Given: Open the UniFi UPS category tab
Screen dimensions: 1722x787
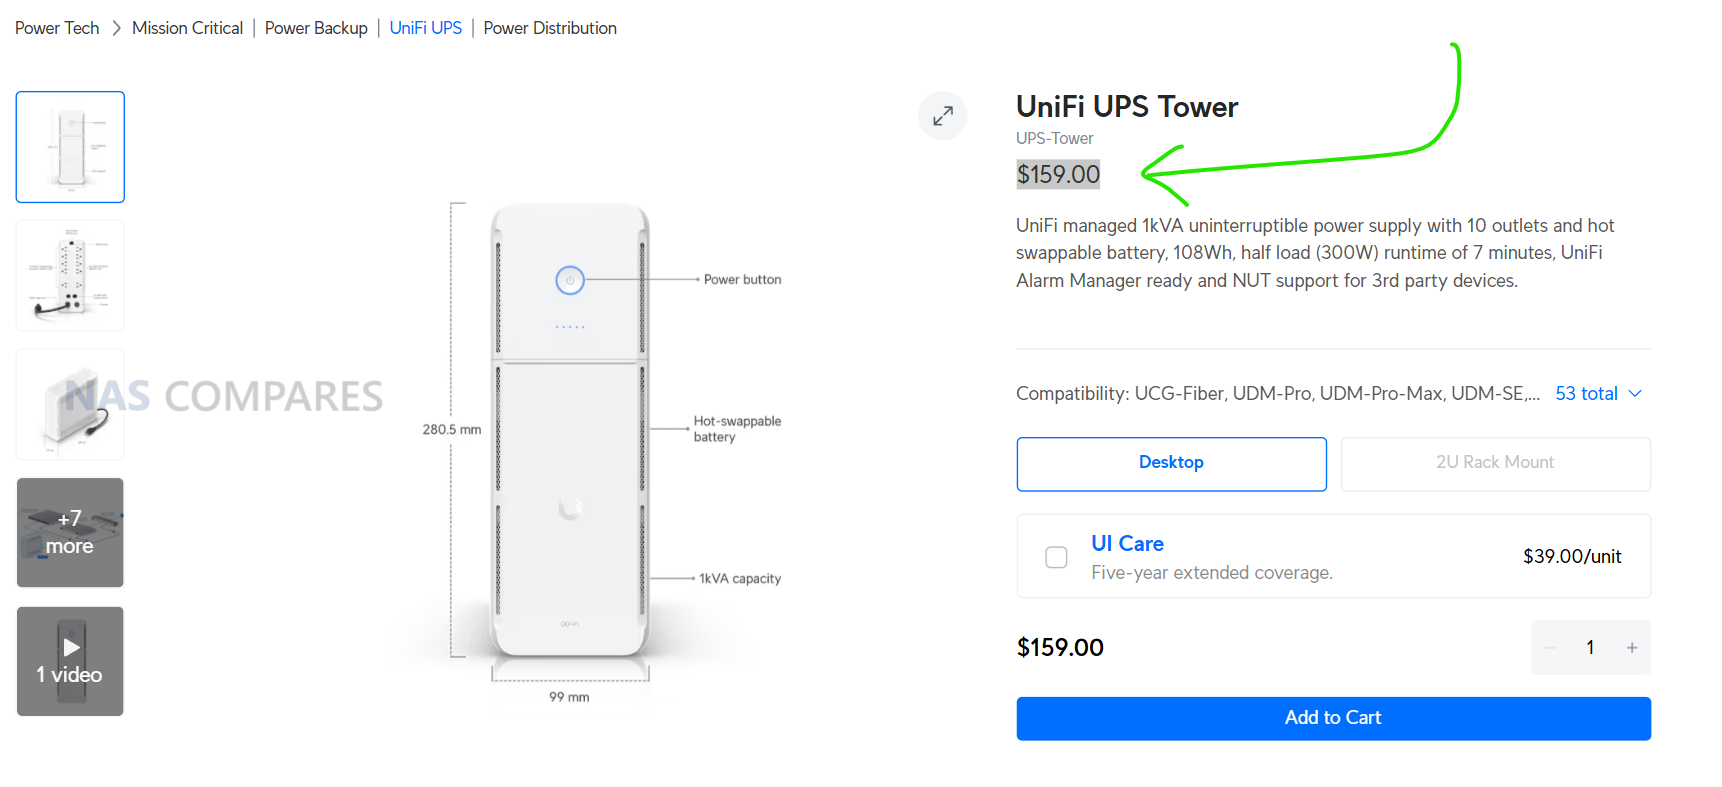Looking at the screenshot, I should tap(425, 28).
